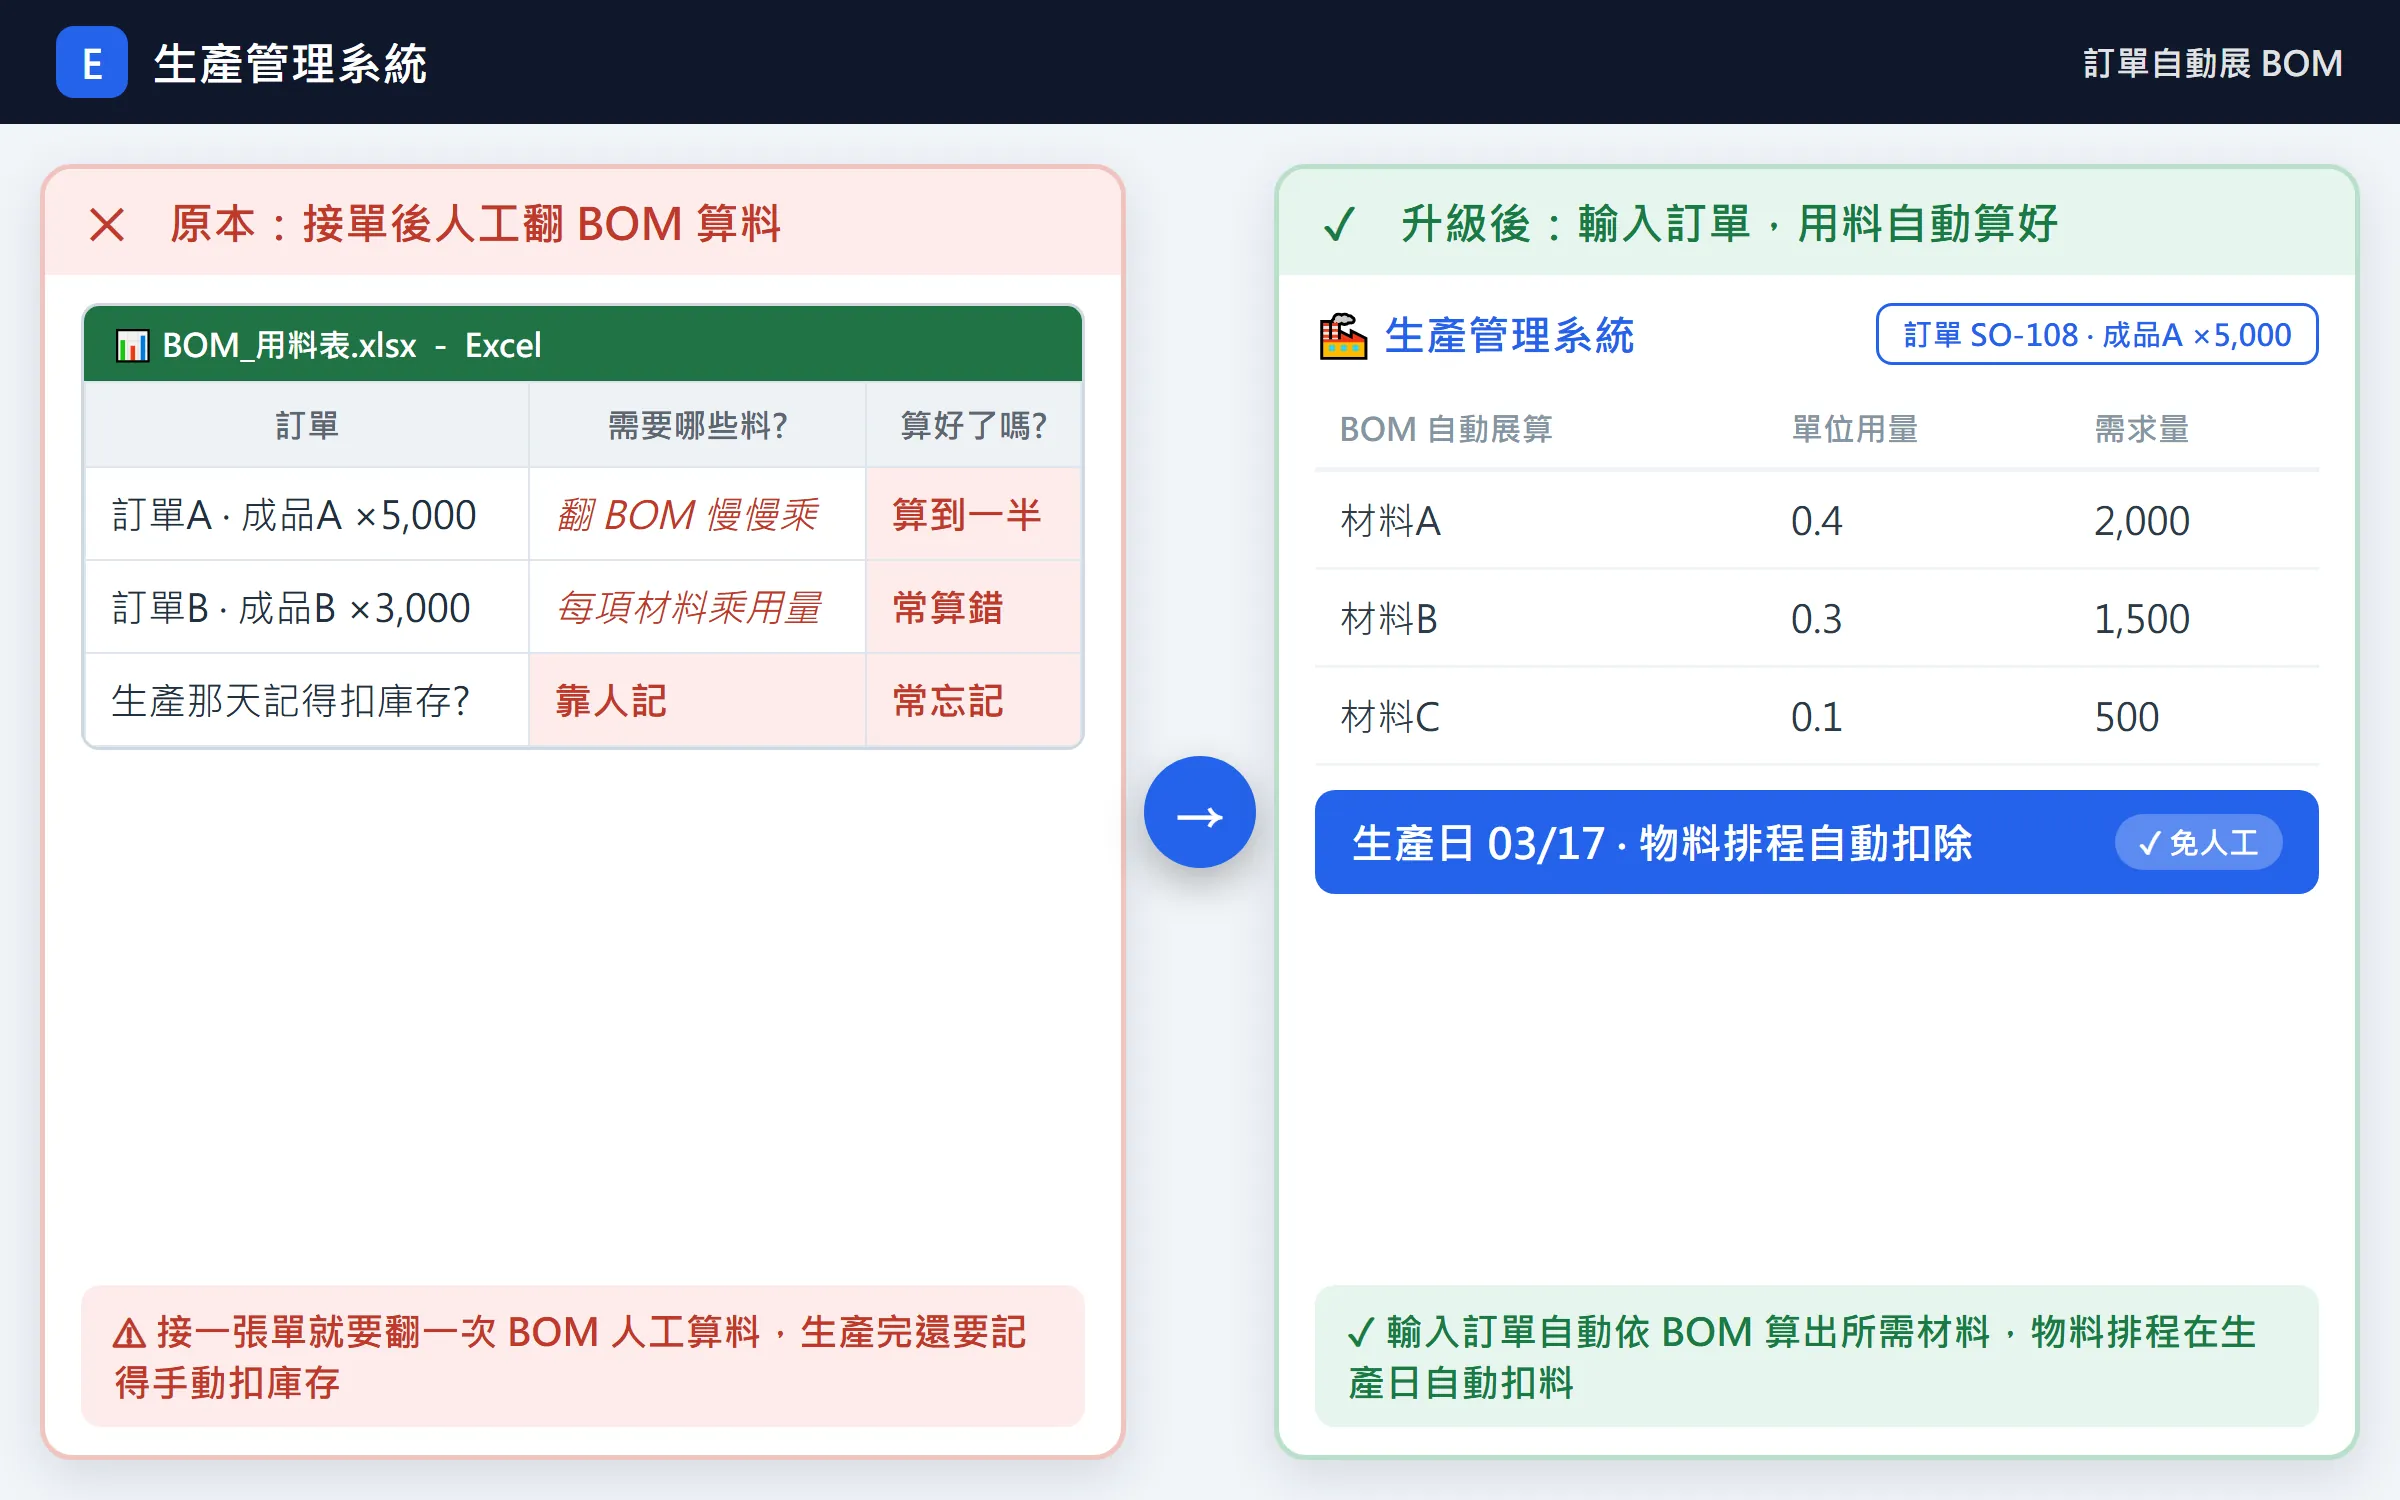
Task: Click the red X icon in original header
Action: 107,224
